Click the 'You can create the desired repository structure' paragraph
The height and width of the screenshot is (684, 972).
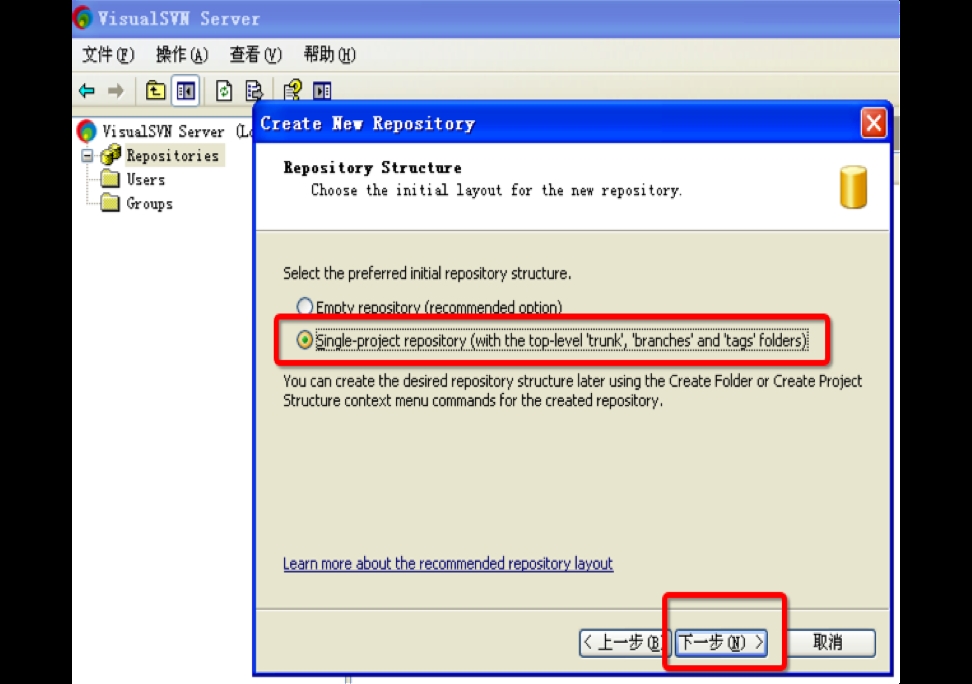pos(572,391)
